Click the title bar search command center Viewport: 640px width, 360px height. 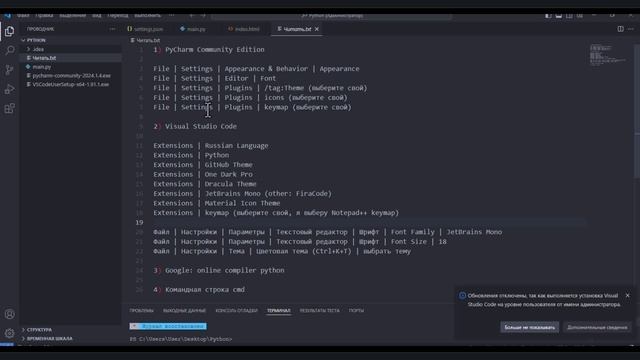tap(331, 16)
